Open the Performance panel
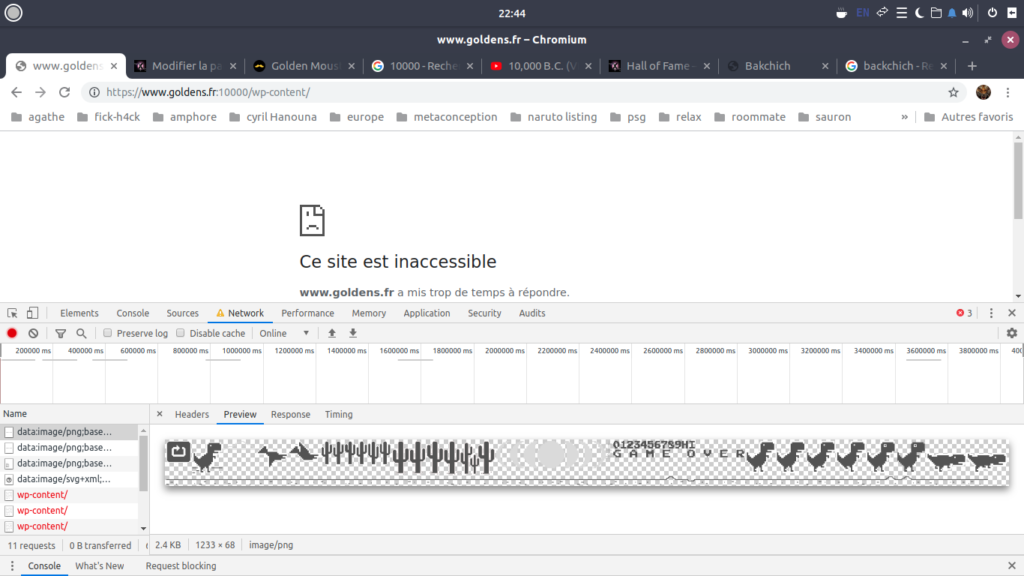 coord(308,313)
